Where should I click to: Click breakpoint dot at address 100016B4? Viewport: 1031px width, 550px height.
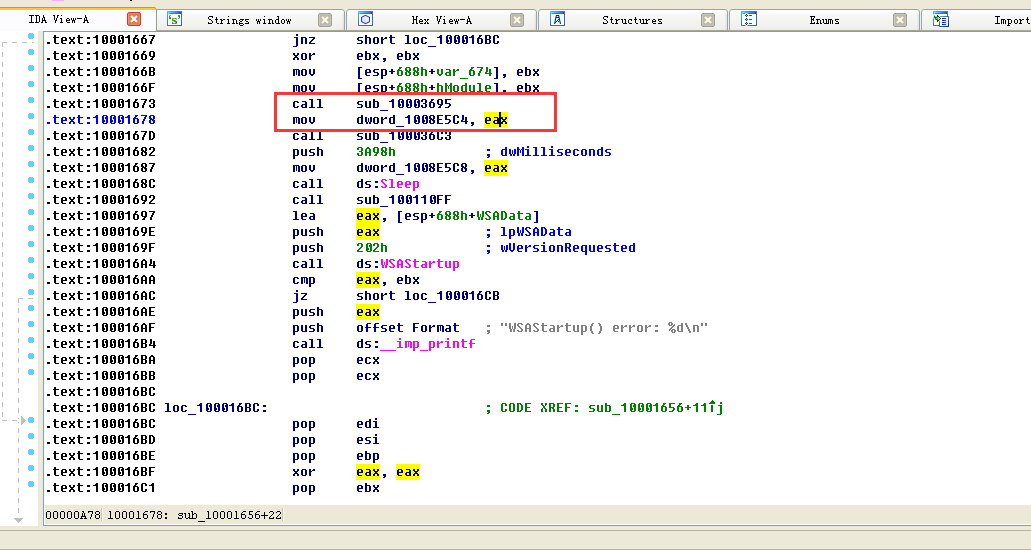[x=31, y=341]
